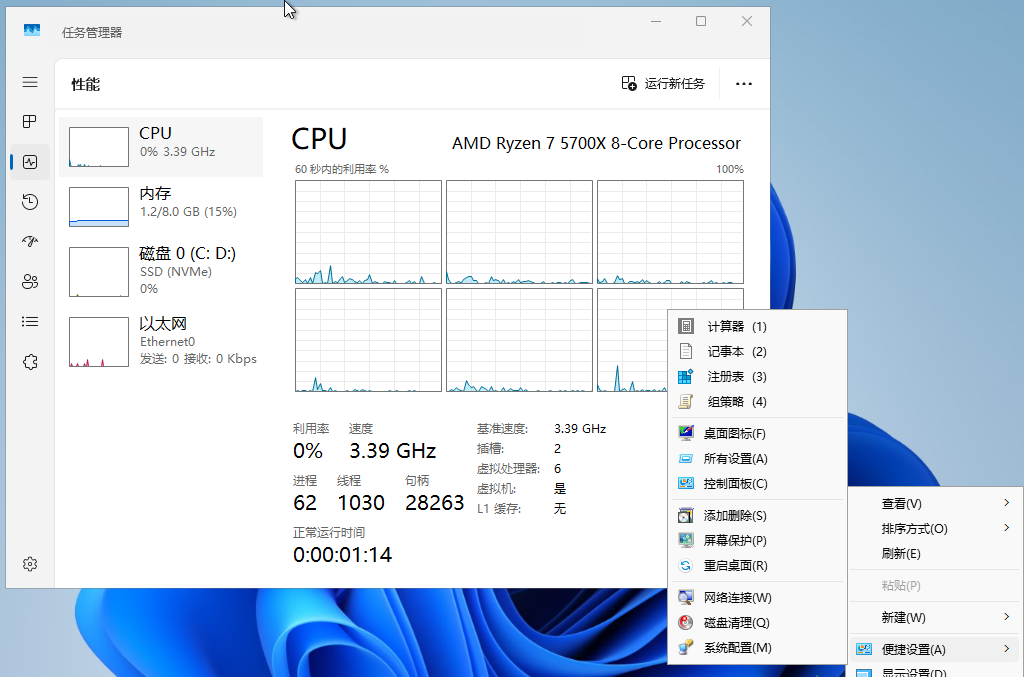Click the Task Manager app icon in title bar

(31, 31)
